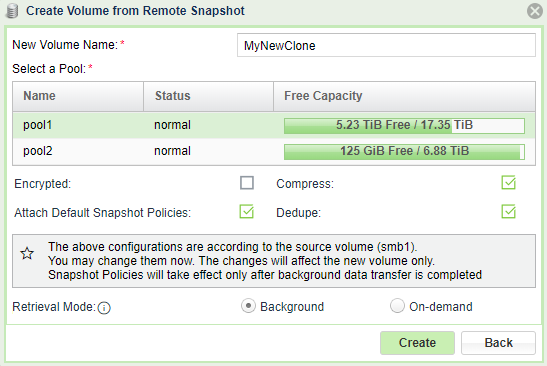Select the pool2 row
Viewport: 547px width, 366px height.
[x=274, y=151]
